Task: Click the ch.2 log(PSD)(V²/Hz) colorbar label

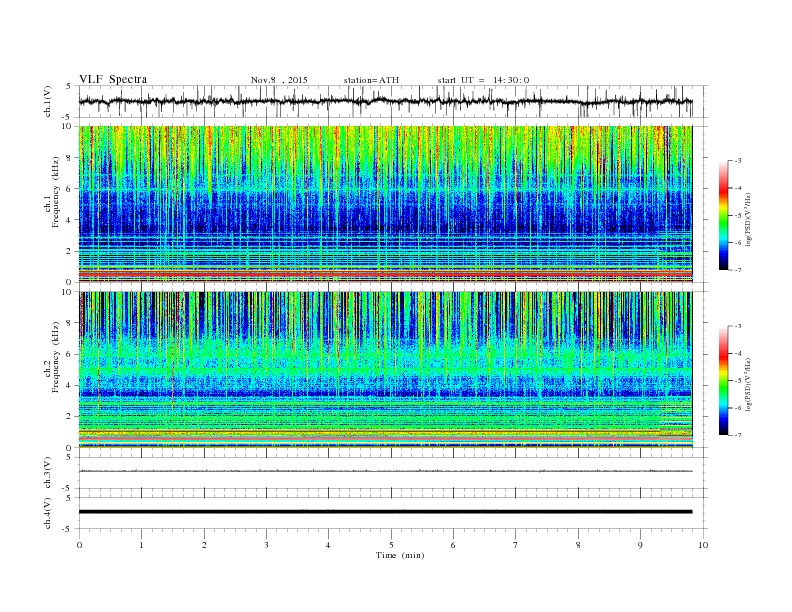Action: [749, 384]
